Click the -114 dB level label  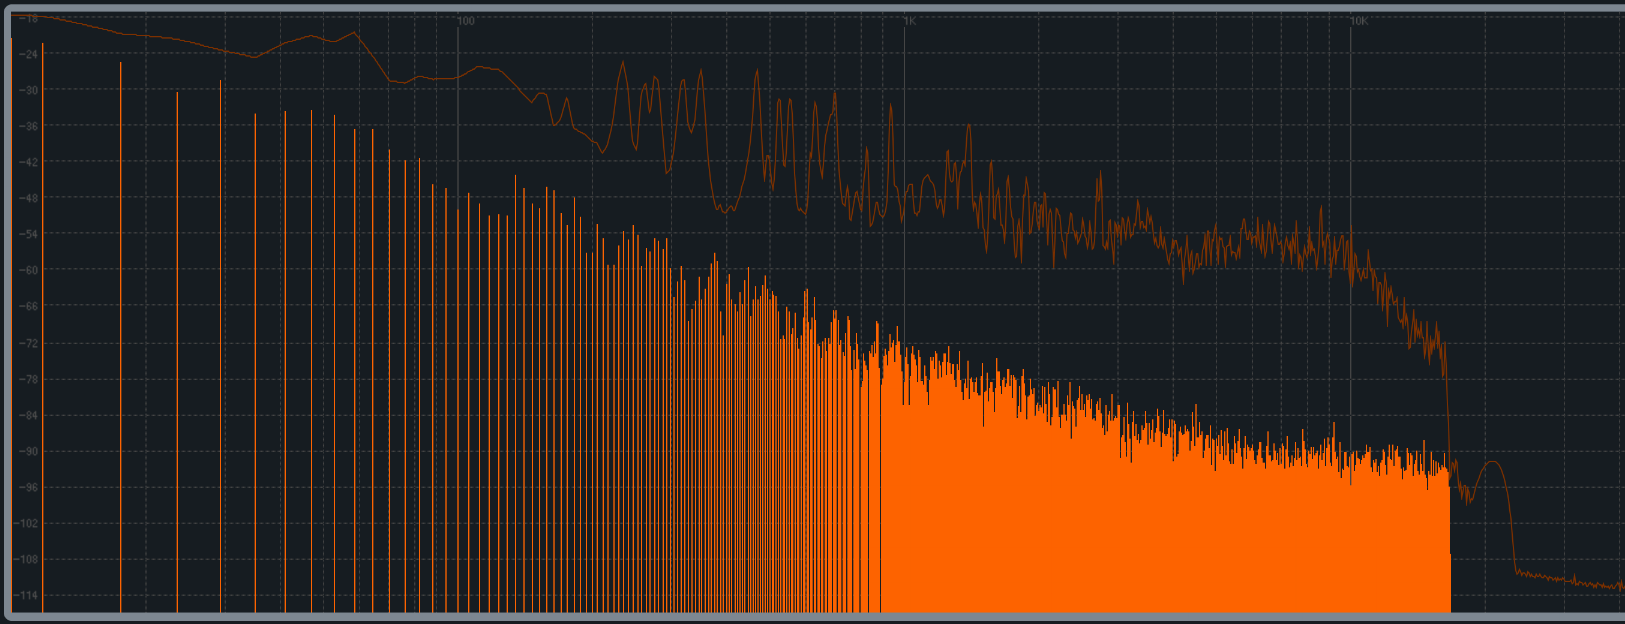[28, 595]
